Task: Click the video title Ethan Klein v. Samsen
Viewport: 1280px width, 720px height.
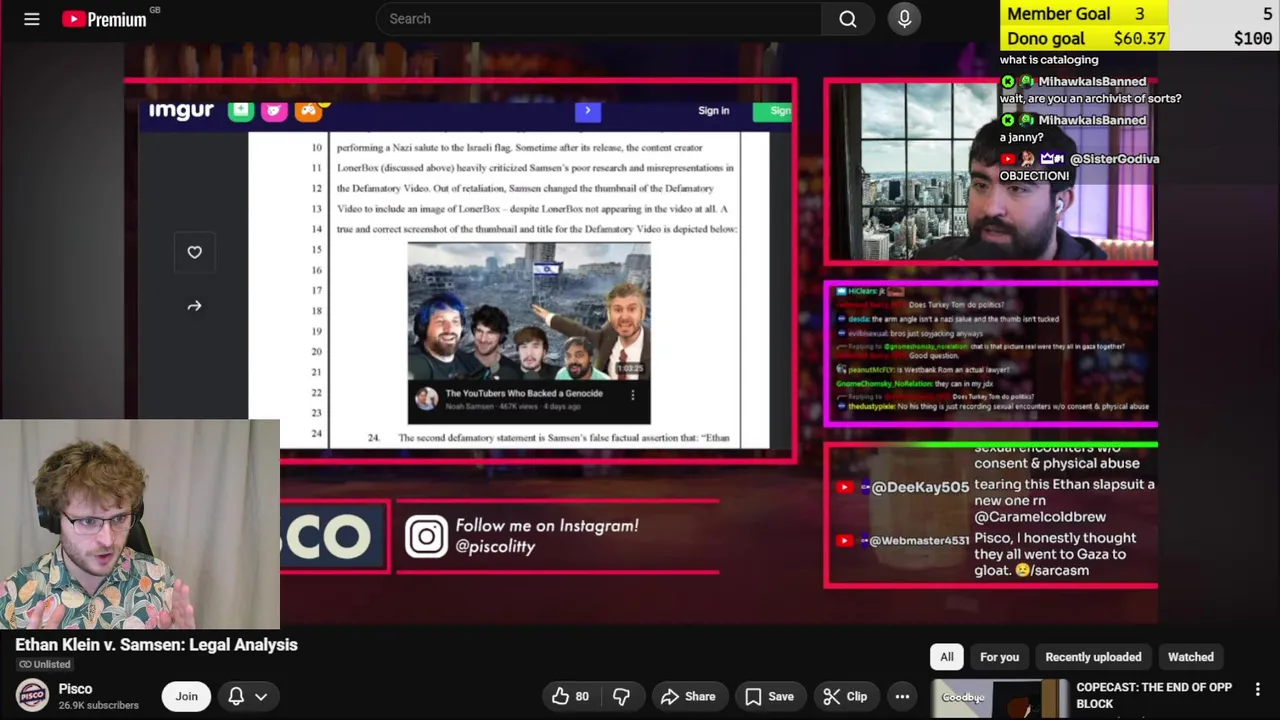Action: [x=156, y=645]
